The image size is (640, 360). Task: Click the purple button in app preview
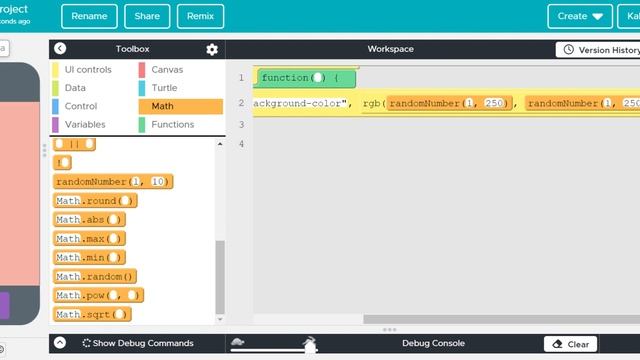pos(4,305)
